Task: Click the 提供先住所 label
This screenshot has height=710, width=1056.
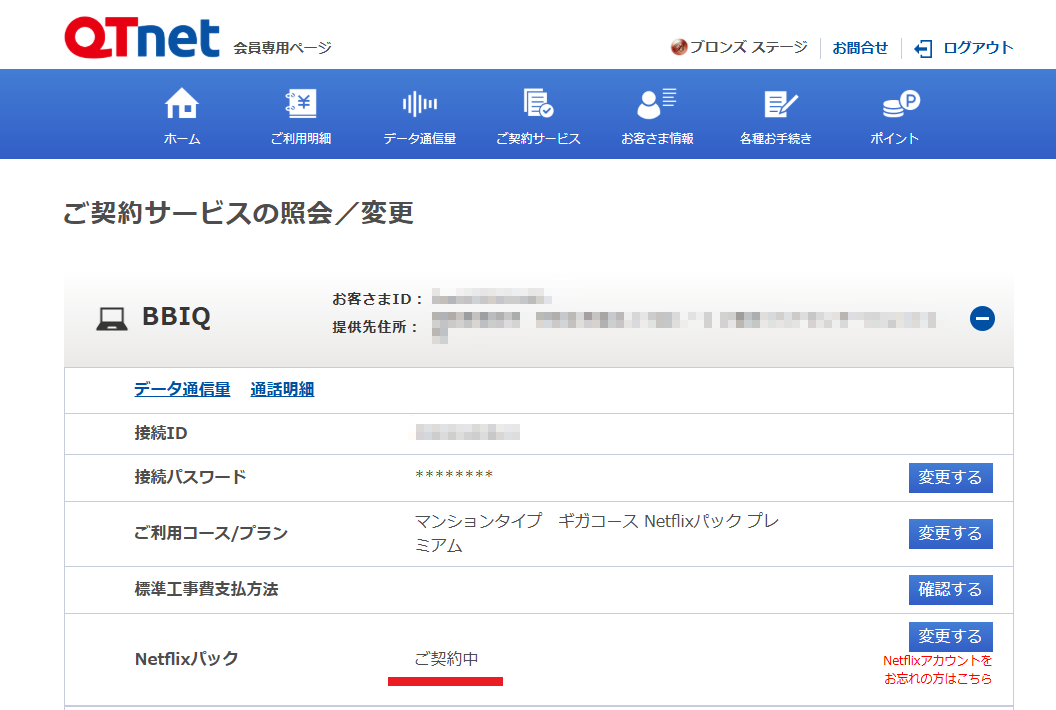Action: 375,327
